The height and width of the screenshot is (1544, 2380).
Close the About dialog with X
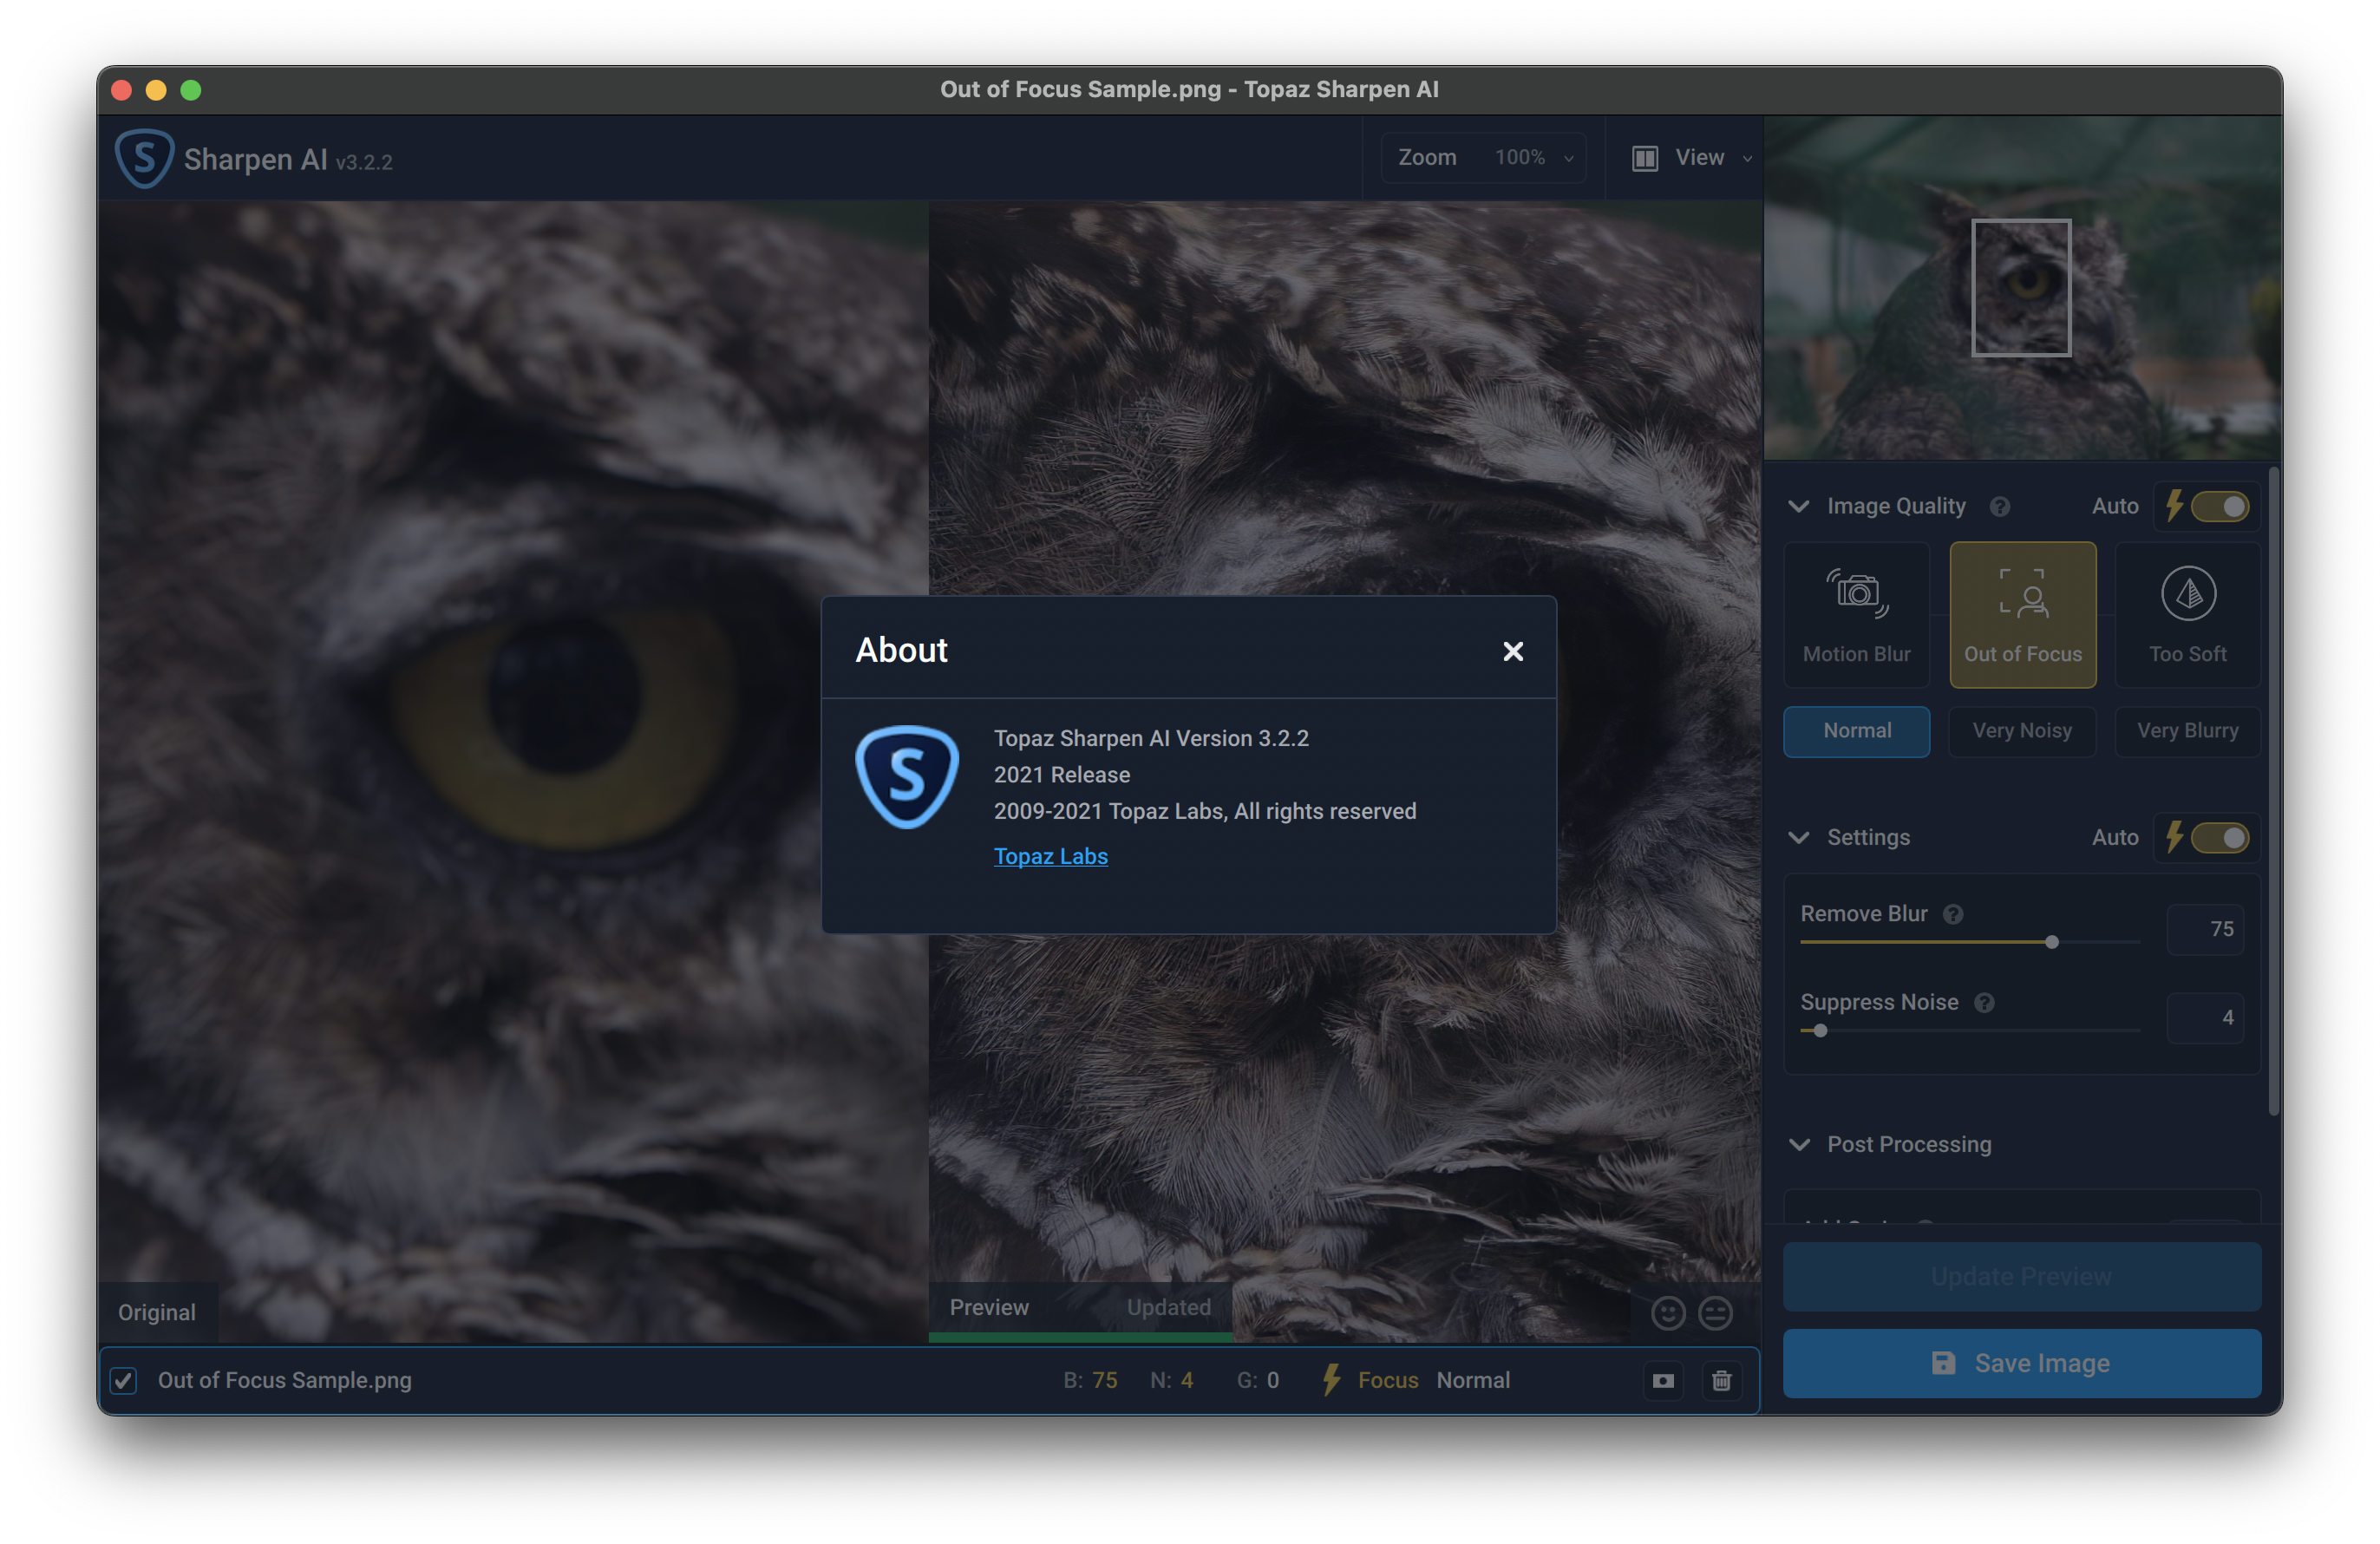click(x=1512, y=651)
